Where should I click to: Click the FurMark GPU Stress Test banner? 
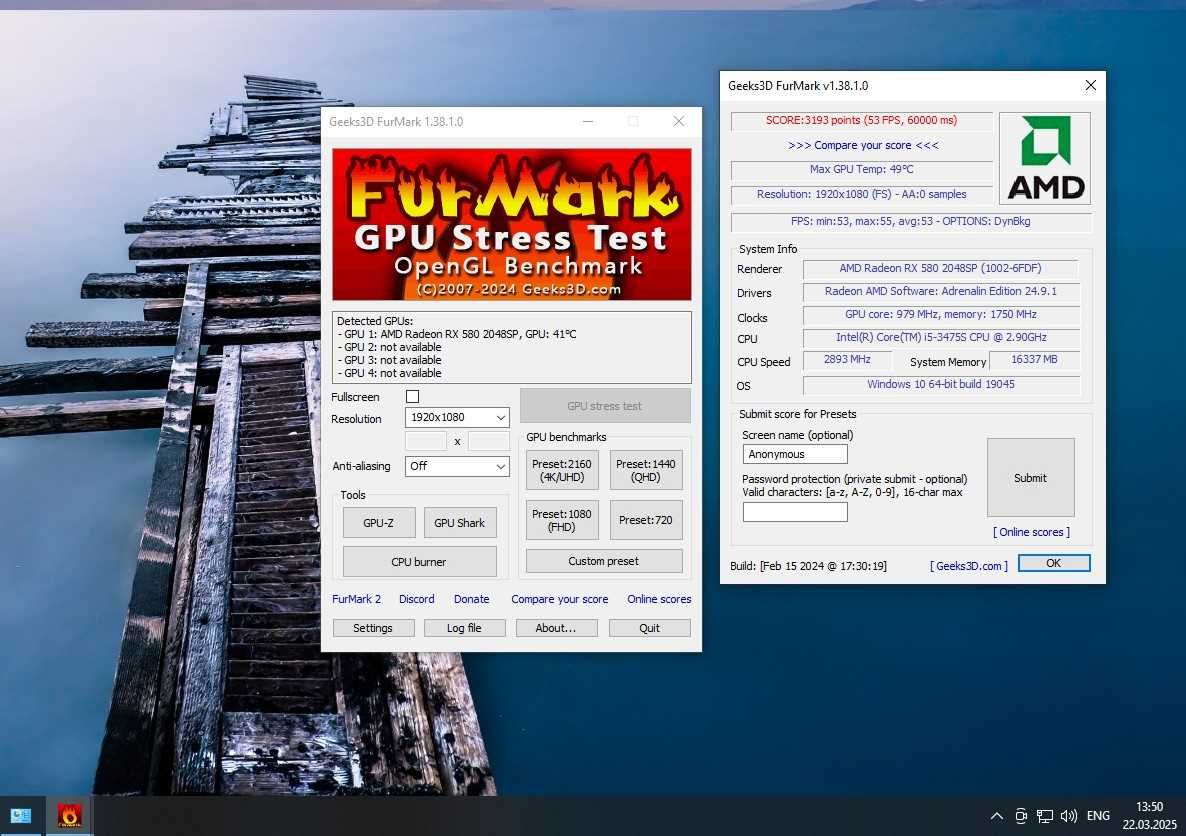511,224
